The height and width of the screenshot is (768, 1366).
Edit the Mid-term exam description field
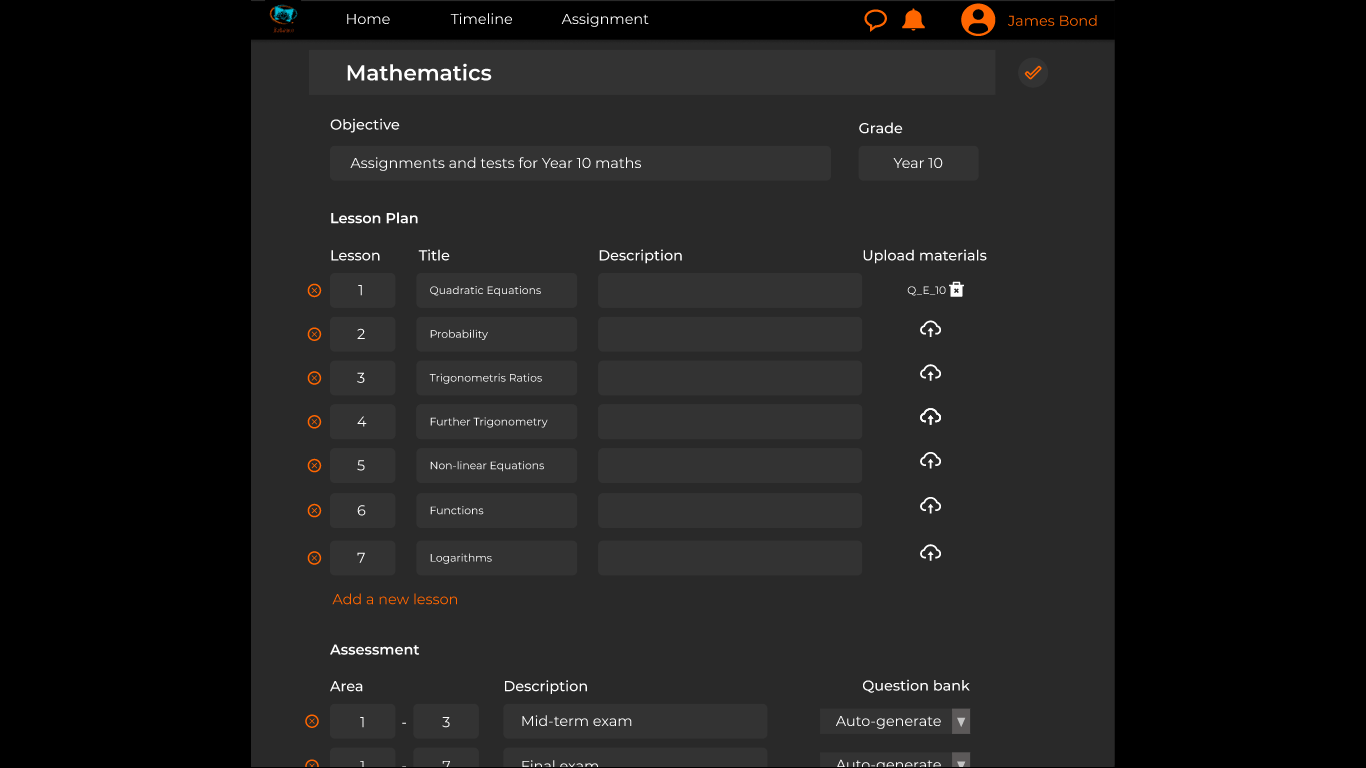pos(635,721)
